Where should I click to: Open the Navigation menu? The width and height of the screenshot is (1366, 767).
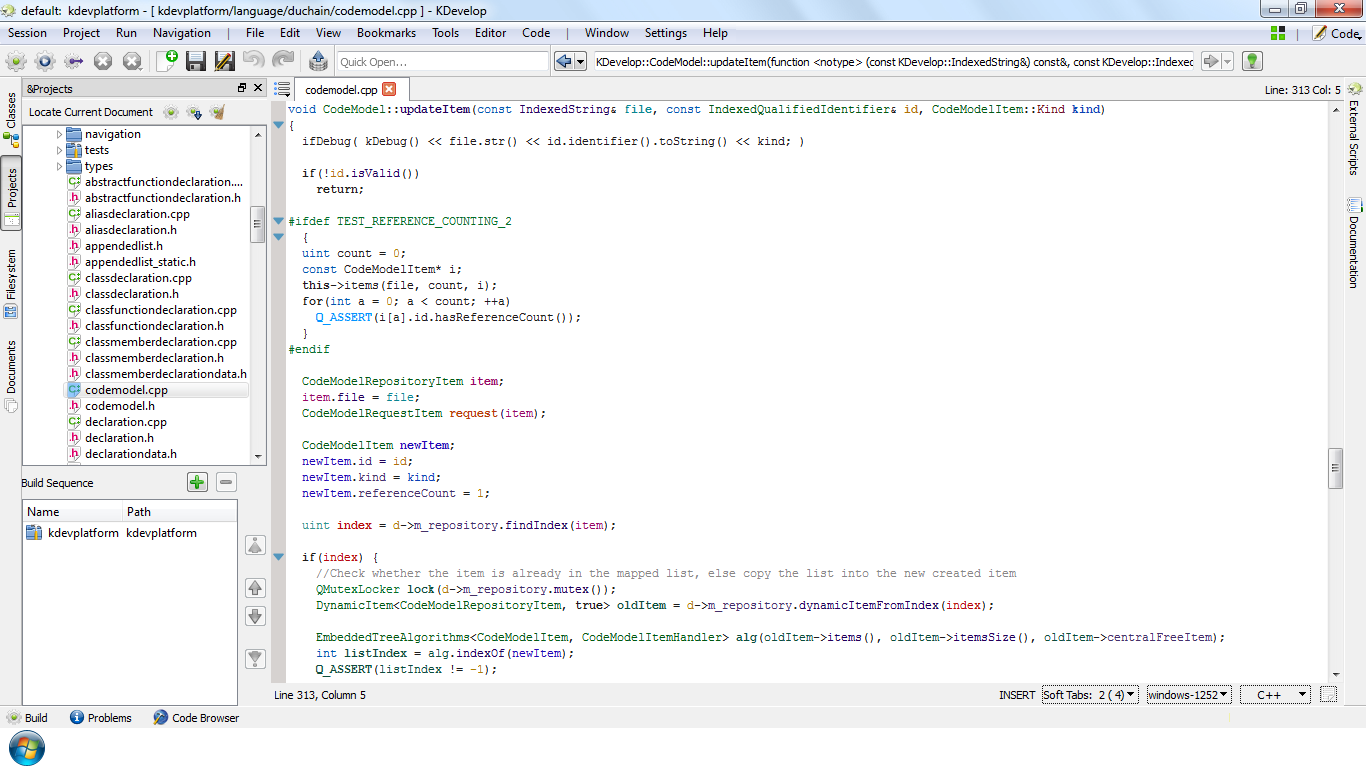click(182, 33)
